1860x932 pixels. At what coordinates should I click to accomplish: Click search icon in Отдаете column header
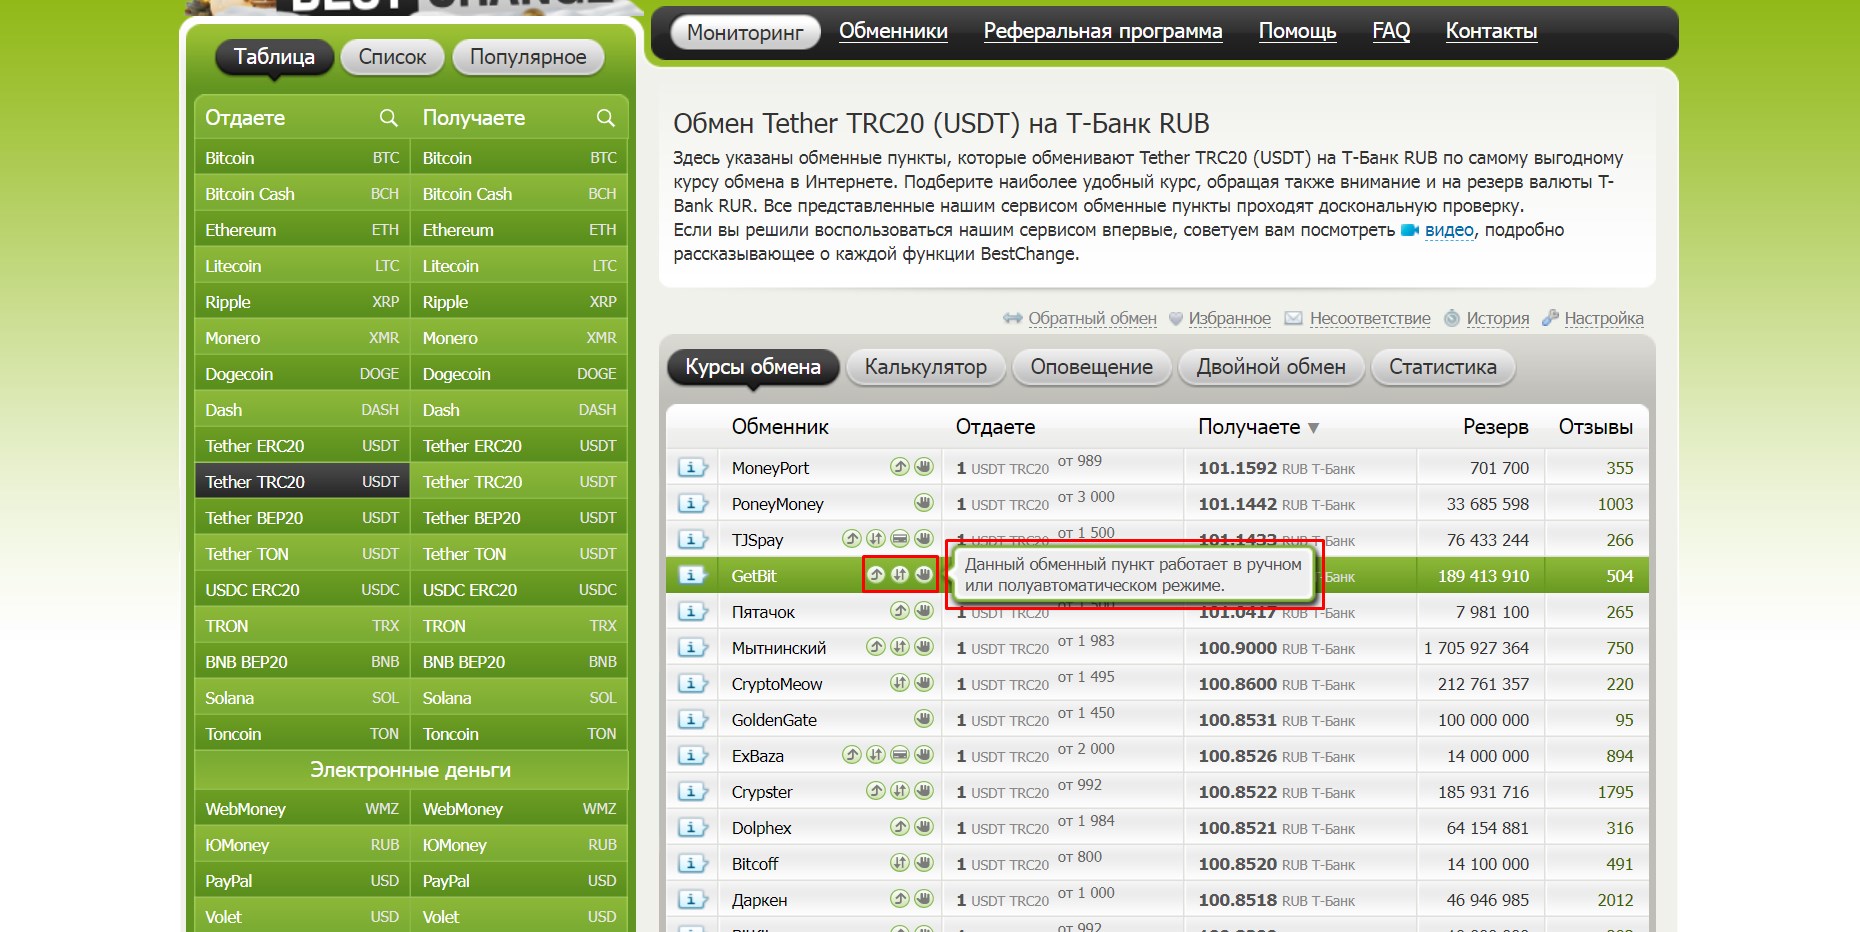click(389, 118)
